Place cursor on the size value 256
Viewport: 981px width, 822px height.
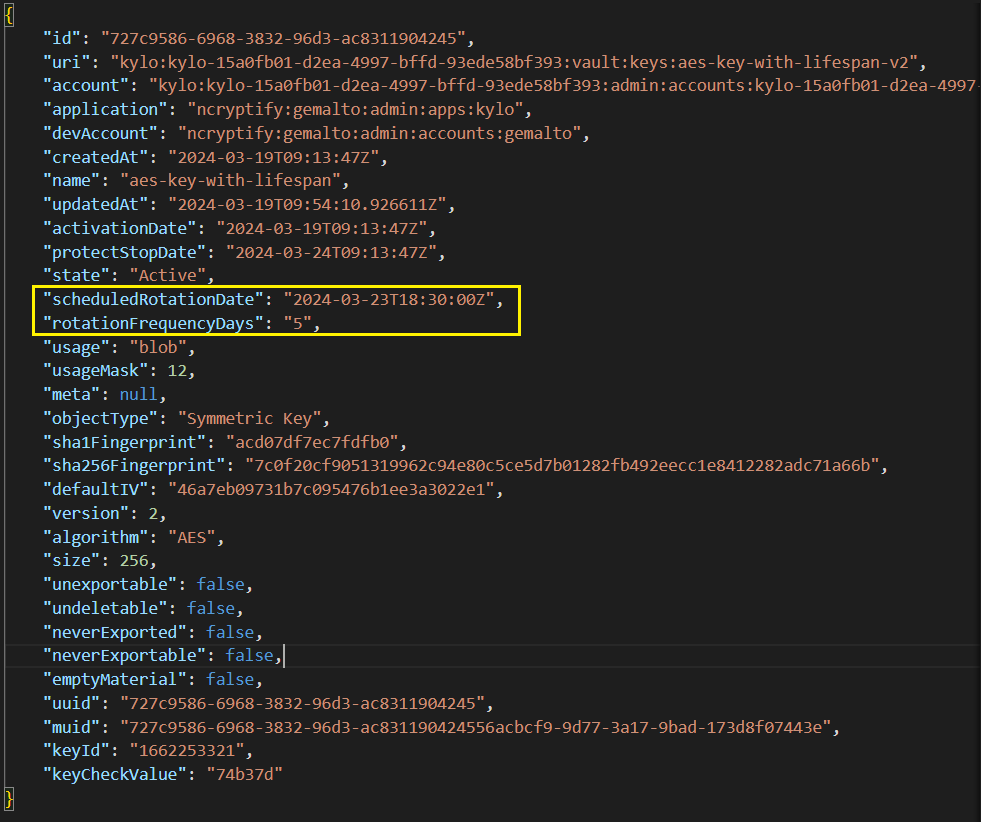(x=135, y=560)
